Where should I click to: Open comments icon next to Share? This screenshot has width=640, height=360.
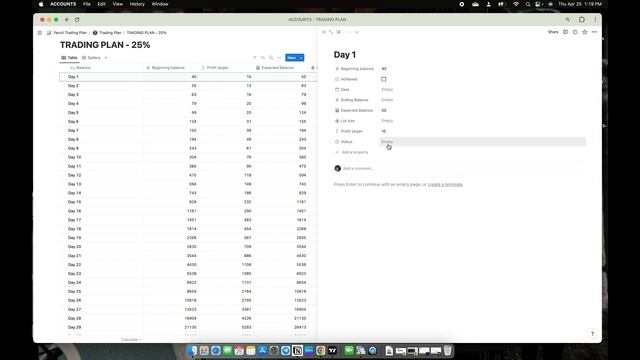(x=565, y=32)
